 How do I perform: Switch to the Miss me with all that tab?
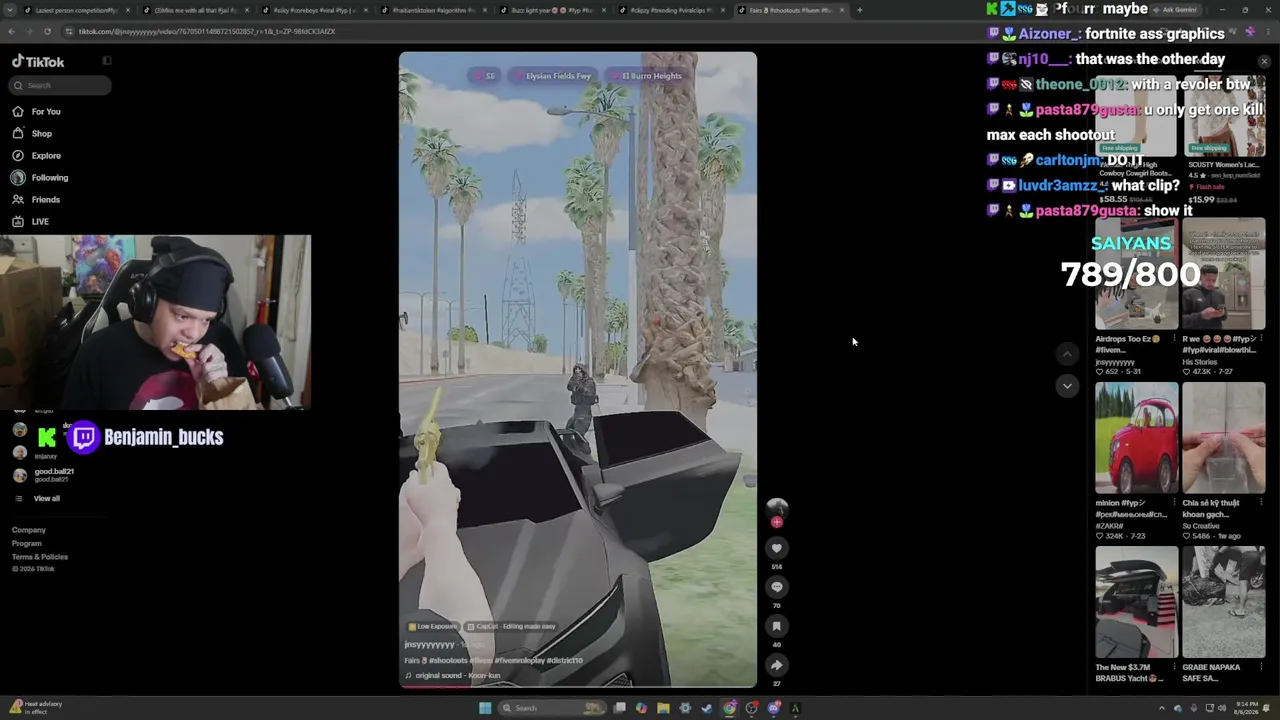point(196,10)
